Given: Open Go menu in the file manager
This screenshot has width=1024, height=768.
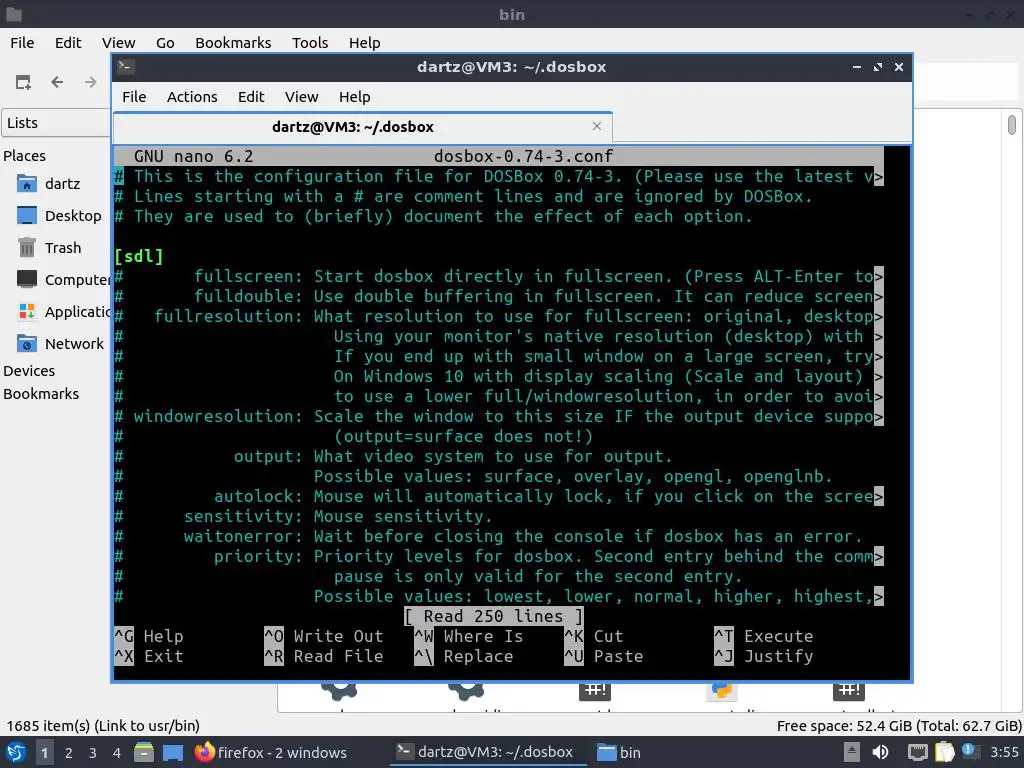Looking at the screenshot, I should (x=165, y=42).
